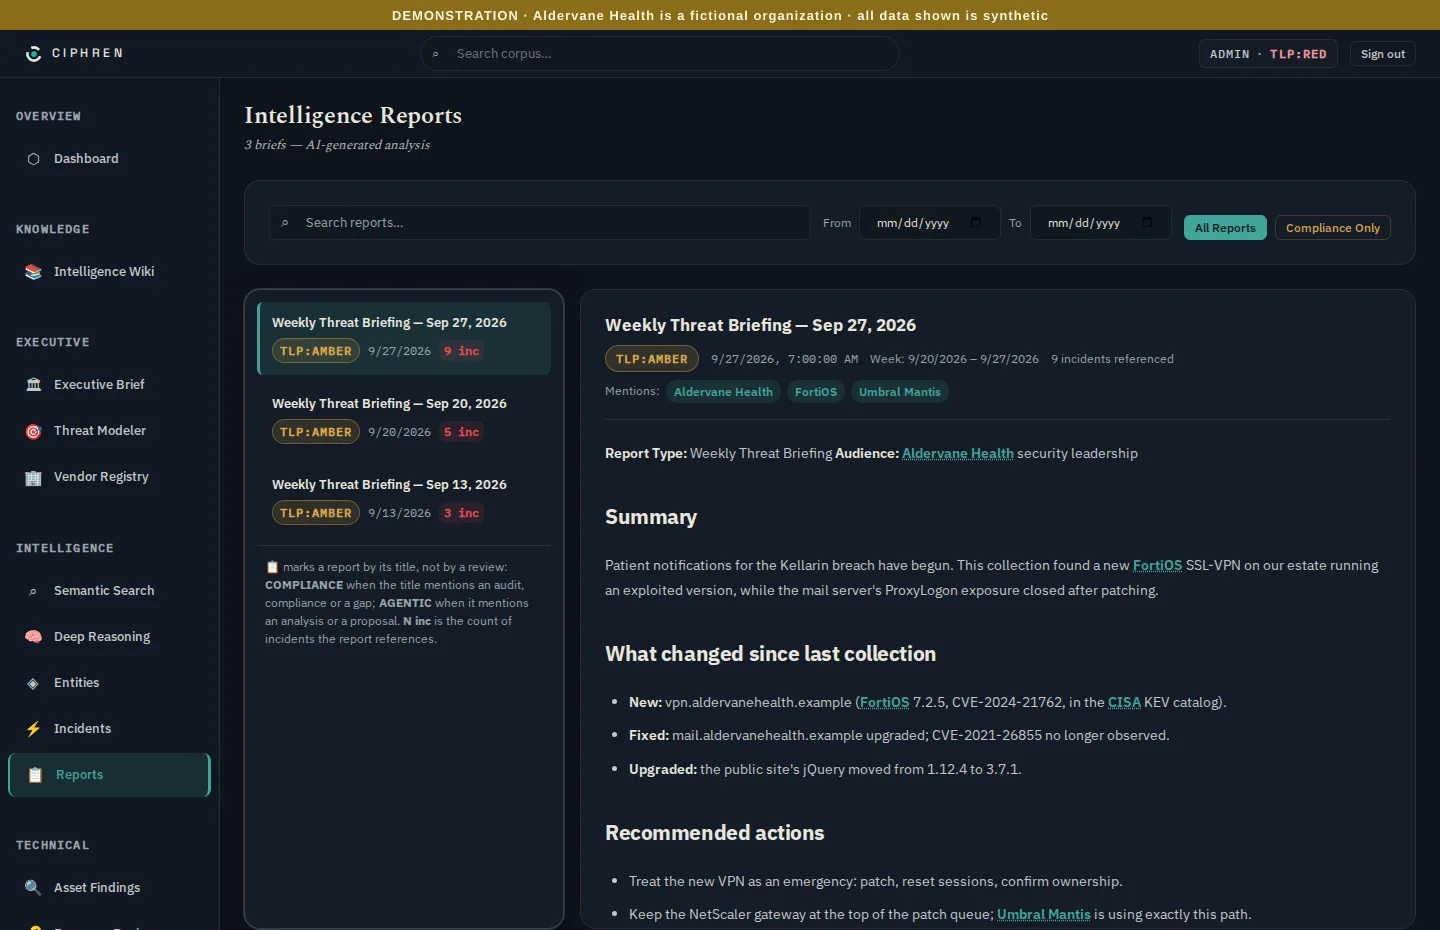Click the ADMIN TLP:RED badge
Image resolution: width=1440 pixels, height=930 pixels.
click(x=1268, y=54)
